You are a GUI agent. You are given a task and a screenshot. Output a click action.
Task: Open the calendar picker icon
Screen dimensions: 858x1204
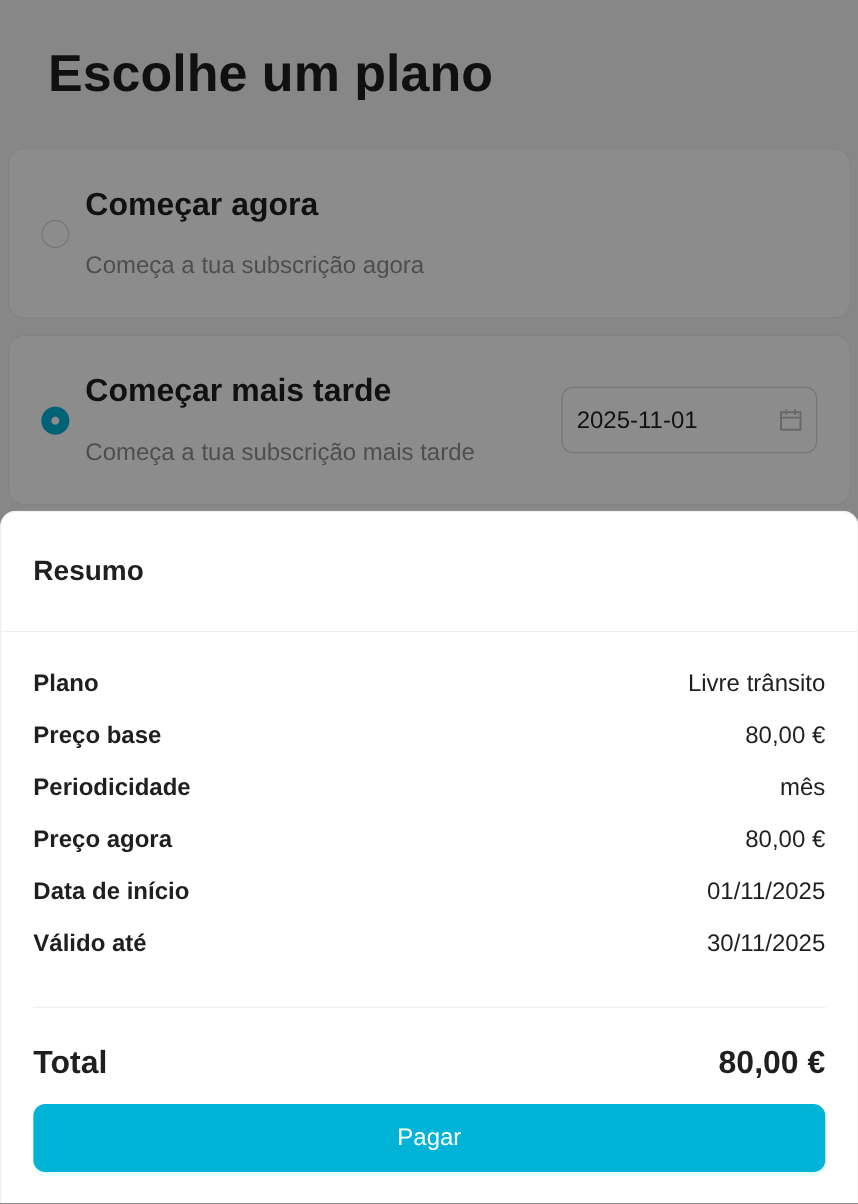tap(790, 420)
